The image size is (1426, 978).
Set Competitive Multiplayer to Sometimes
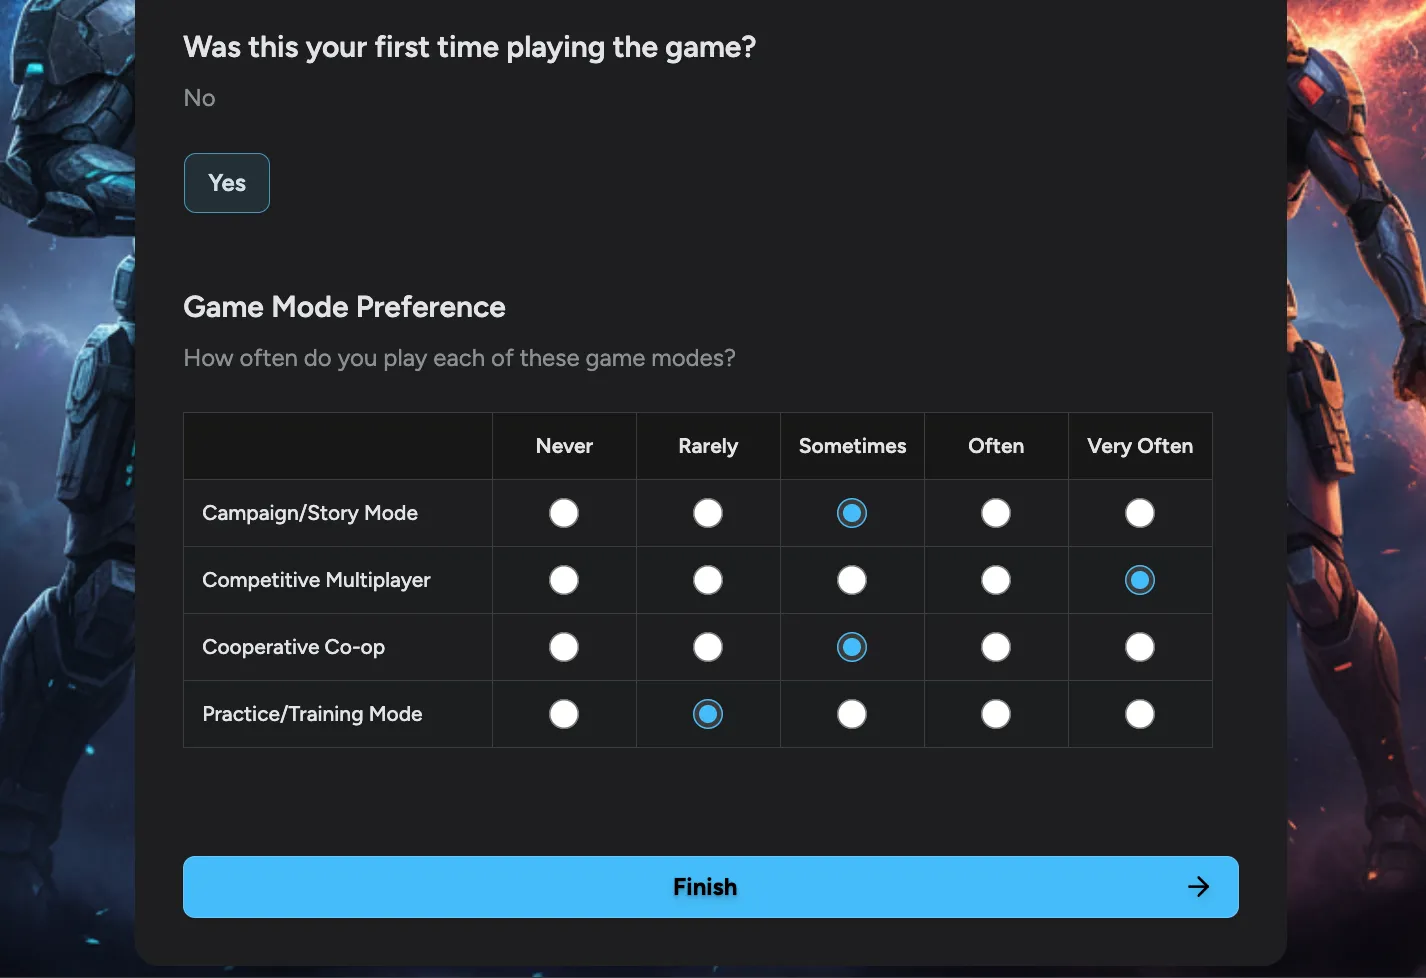coord(852,580)
